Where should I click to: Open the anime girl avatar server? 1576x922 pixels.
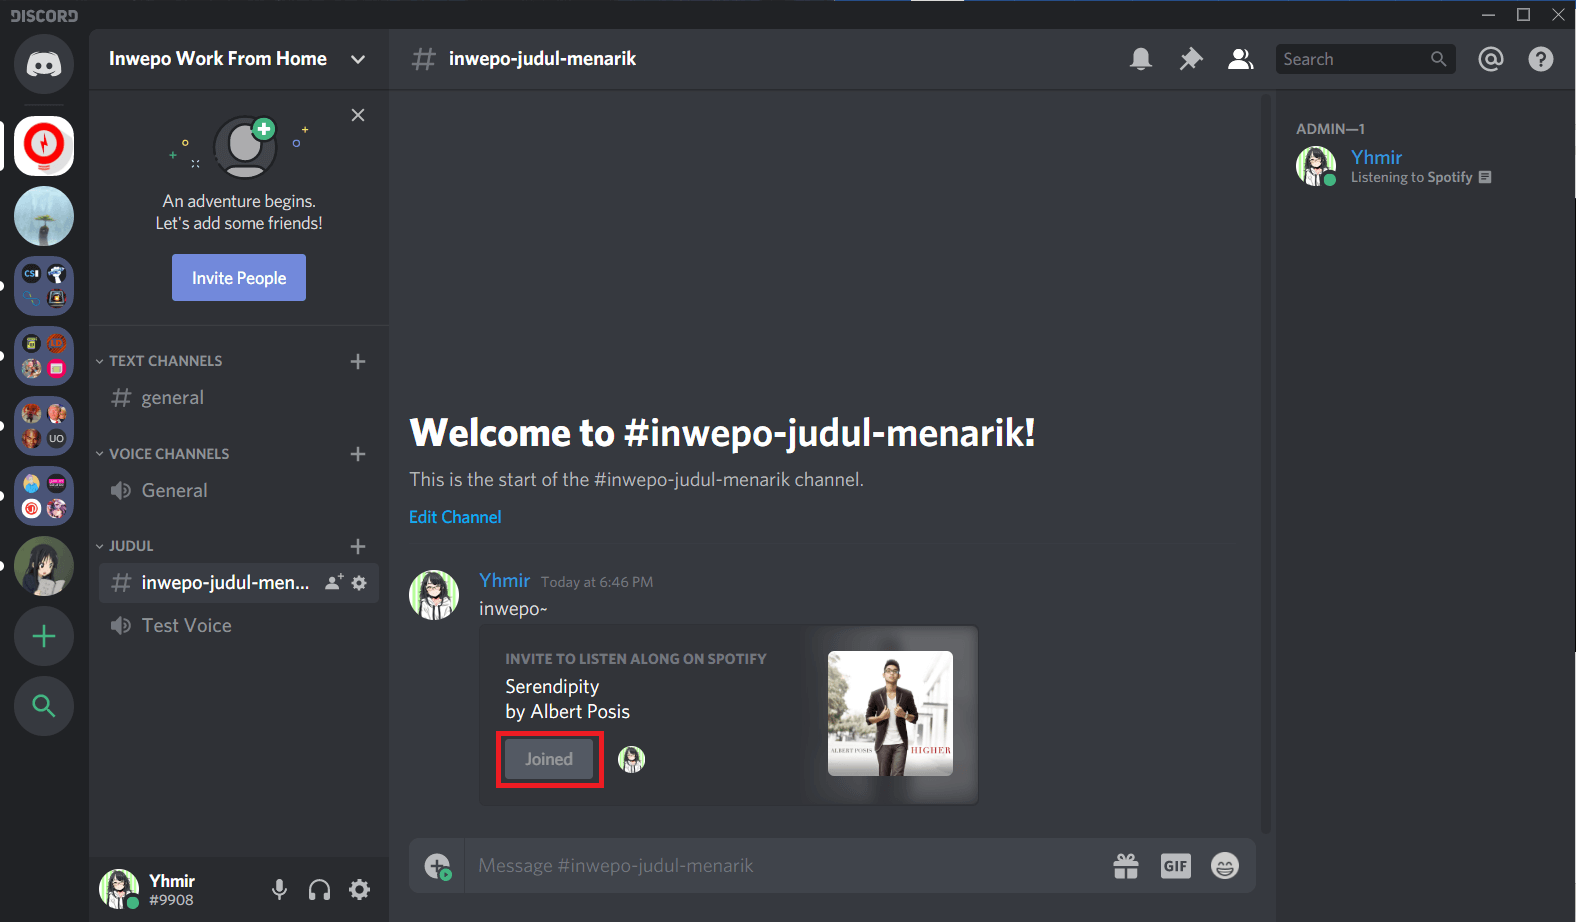click(44, 566)
